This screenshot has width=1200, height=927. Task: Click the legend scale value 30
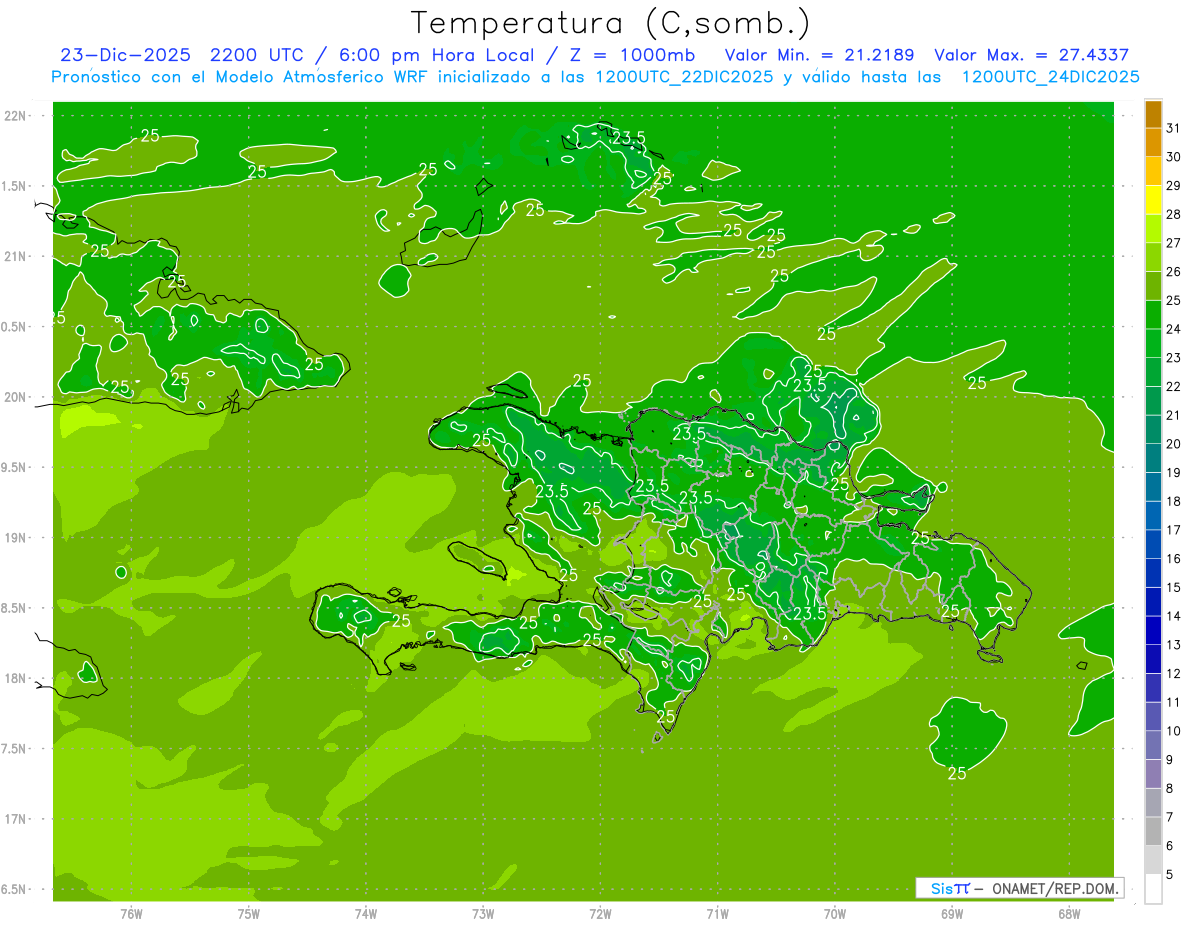(1173, 157)
